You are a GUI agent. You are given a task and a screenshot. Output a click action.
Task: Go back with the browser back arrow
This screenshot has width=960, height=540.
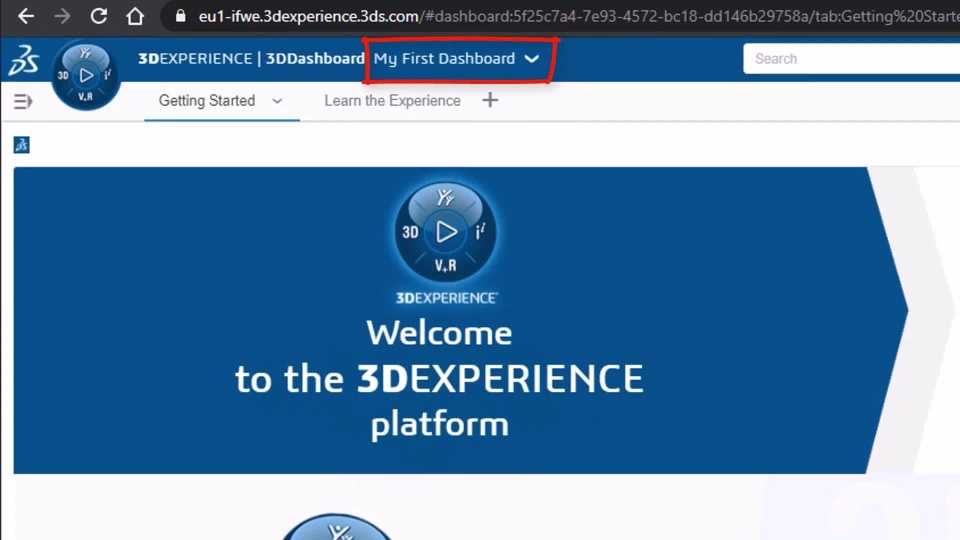[26, 16]
